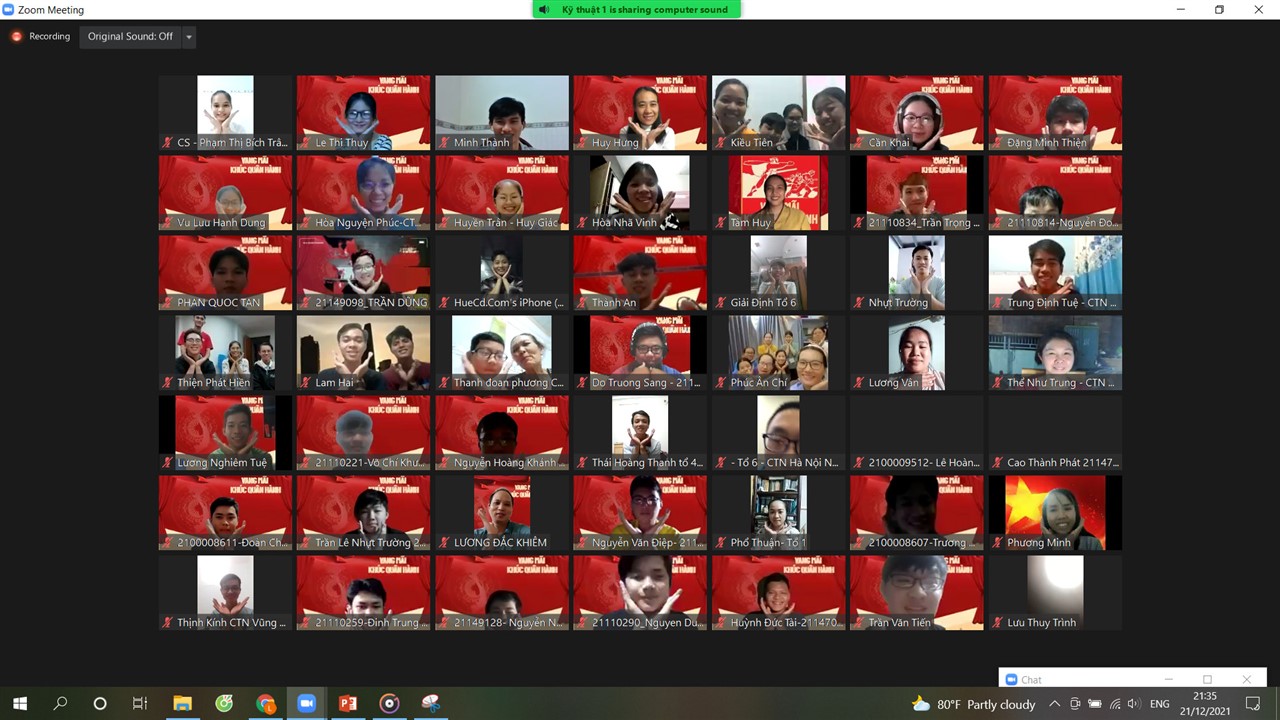Click the muted microphone icon on Minh Thành's tile
The width and height of the screenshot is (1280, 720).
[x=444, y=143]
